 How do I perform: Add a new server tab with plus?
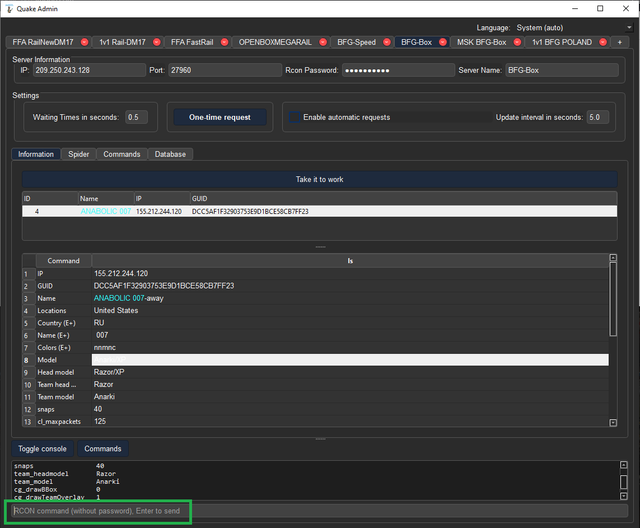click(x=620, y=42)
